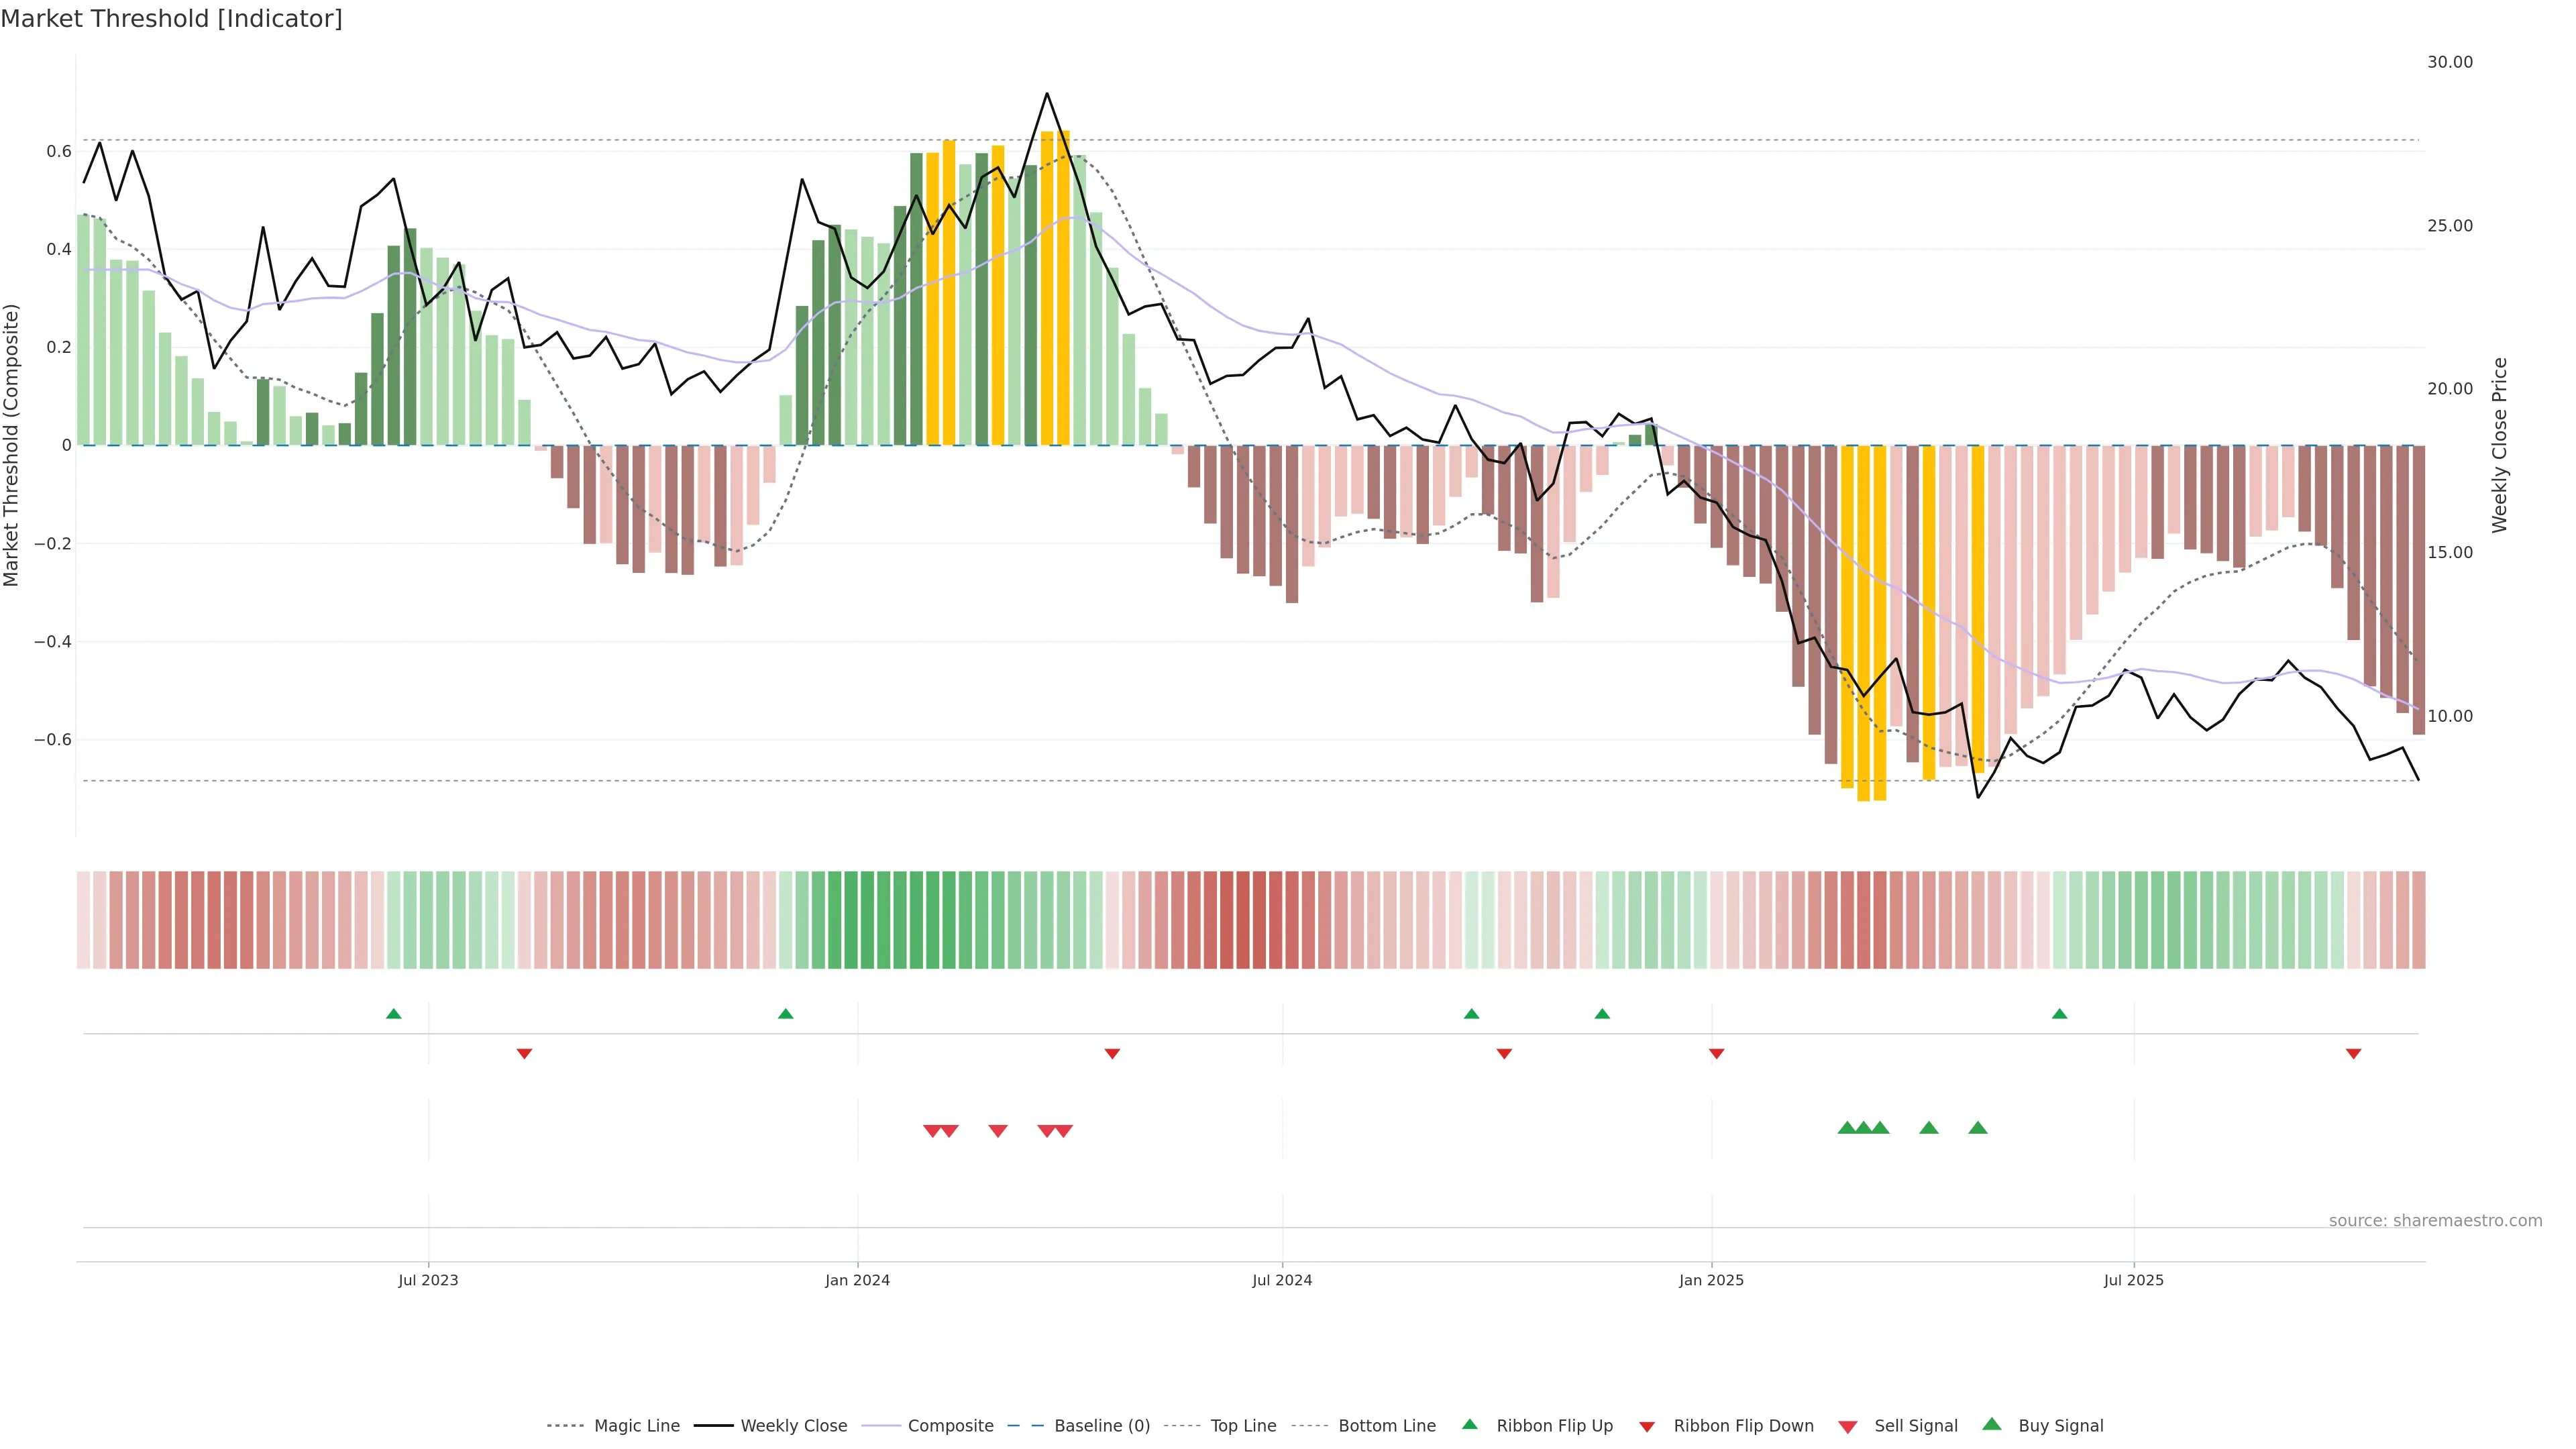Screen dimensions: 2576x1449
Task: Select the leftmost red Sell Signal triangle
Action: 932,1131
